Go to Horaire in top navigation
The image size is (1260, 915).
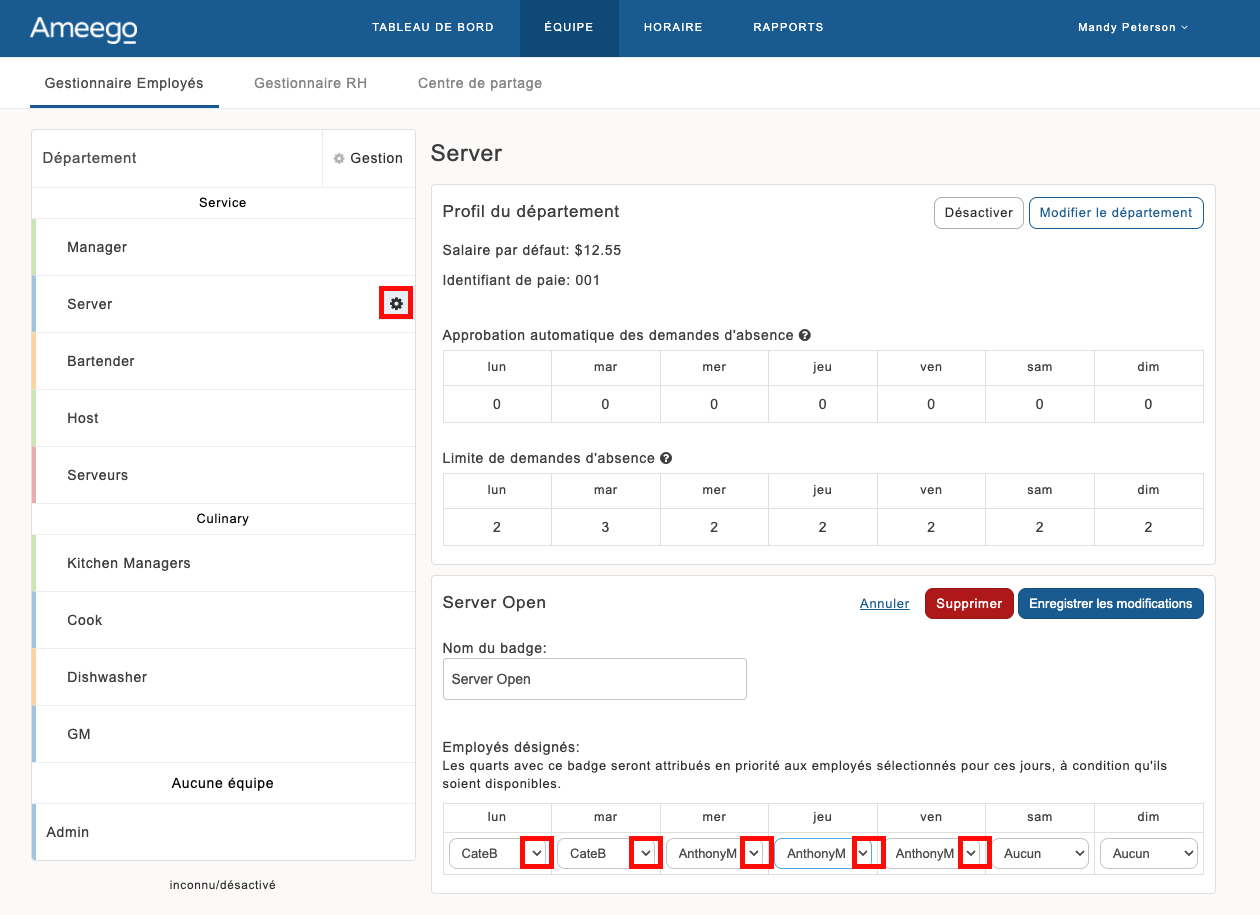point(673,28)
